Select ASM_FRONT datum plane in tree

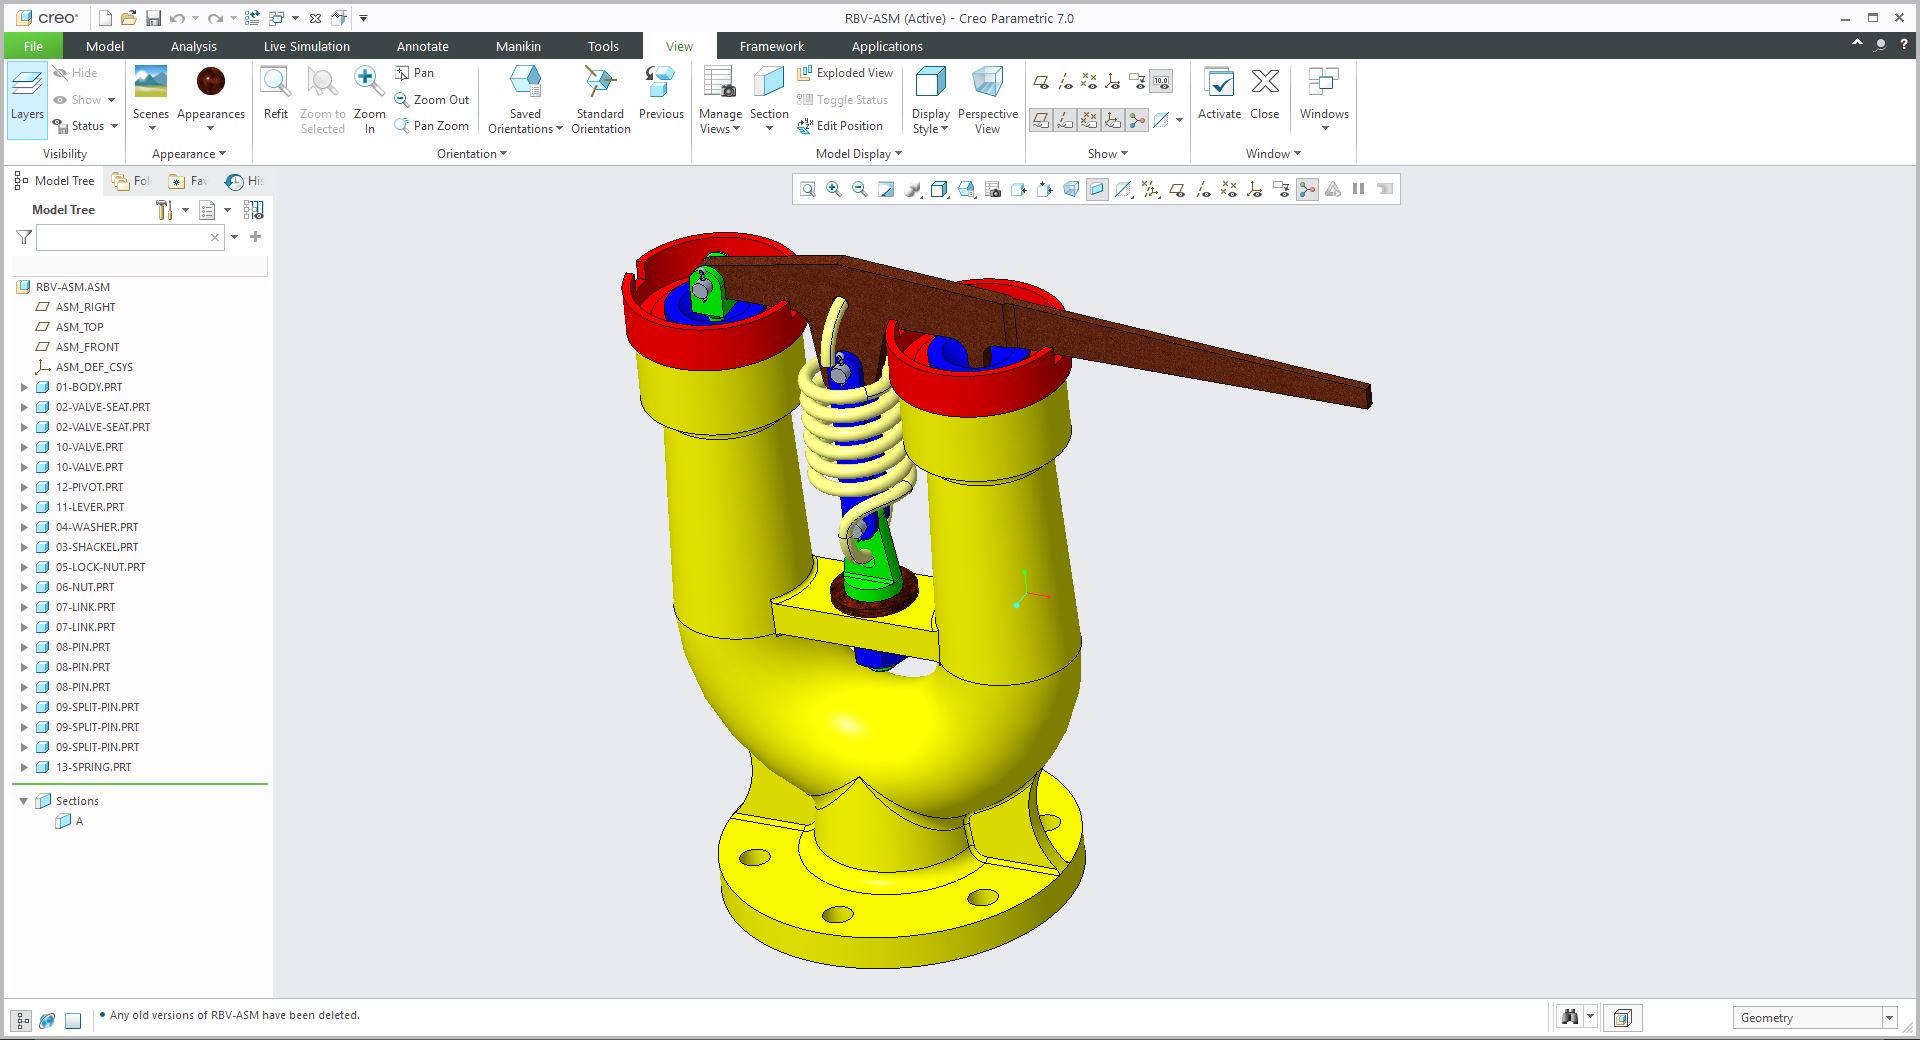click(x=87, y=347)
